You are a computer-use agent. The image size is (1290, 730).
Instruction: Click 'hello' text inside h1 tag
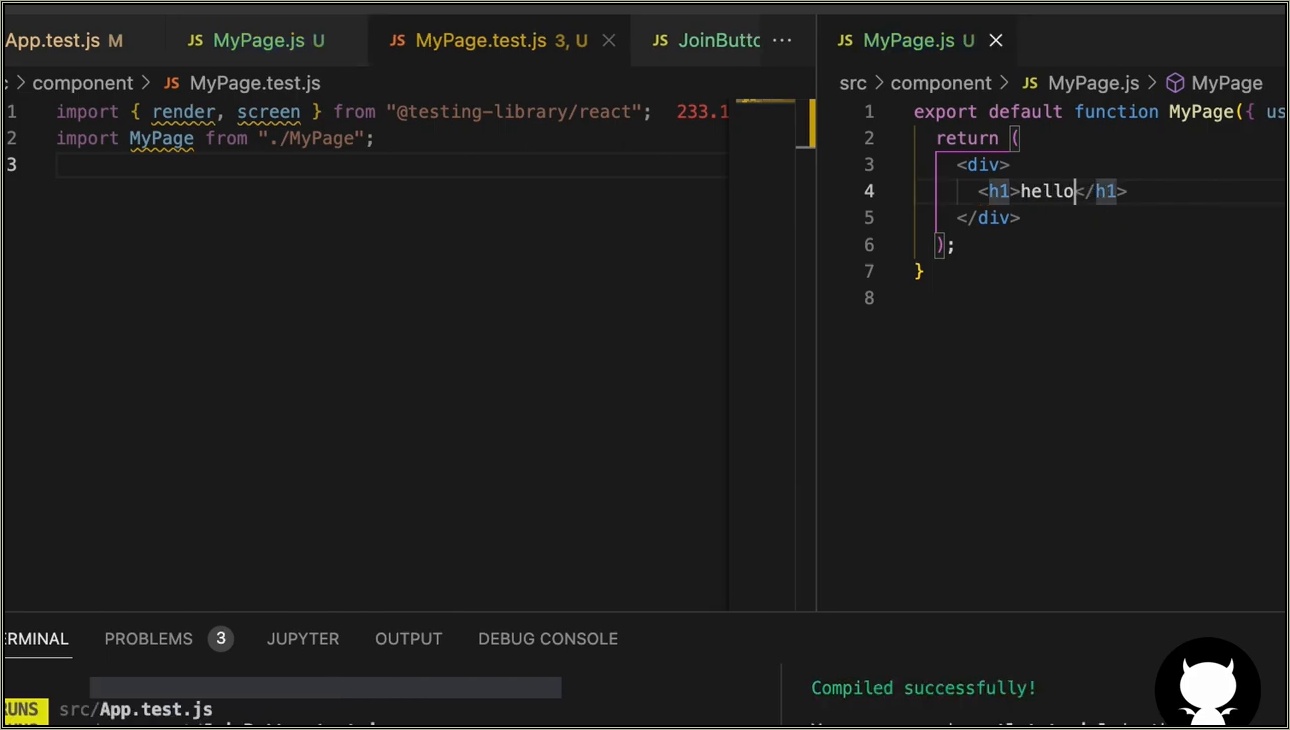coord(1047,191)
